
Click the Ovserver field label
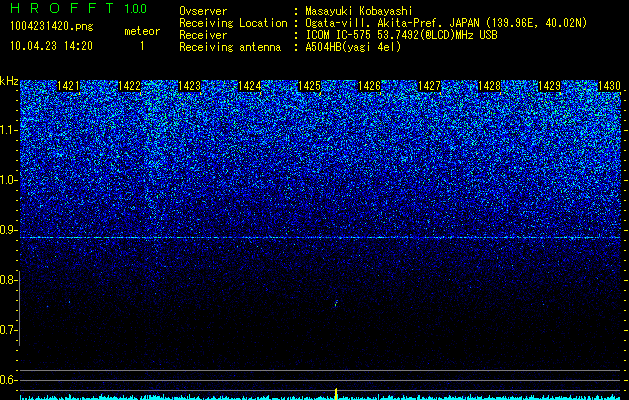pyautogui.click(x=203, y=11)
